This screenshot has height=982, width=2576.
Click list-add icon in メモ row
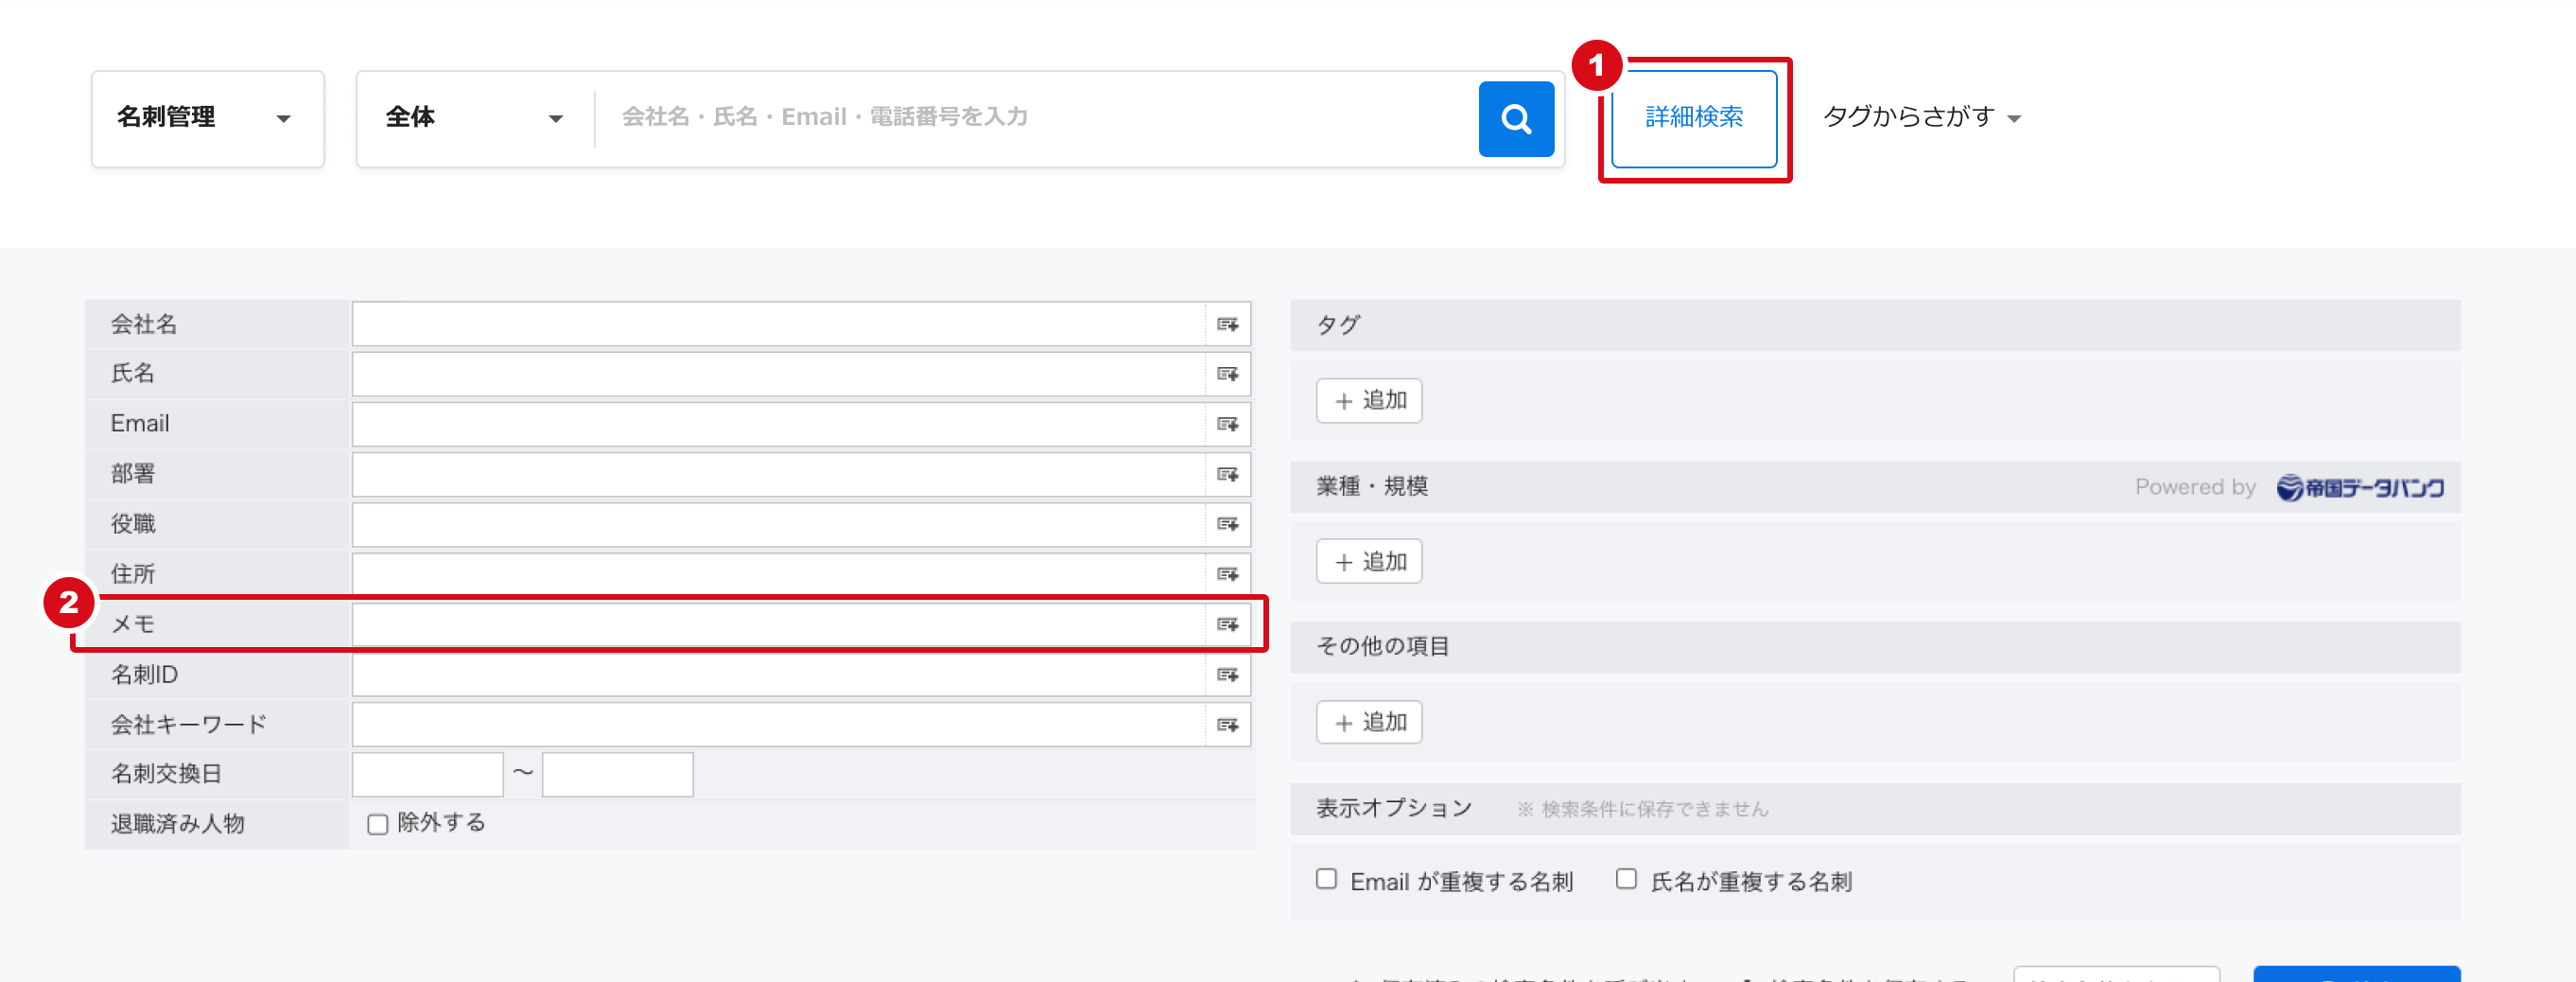pos(1227,625)
